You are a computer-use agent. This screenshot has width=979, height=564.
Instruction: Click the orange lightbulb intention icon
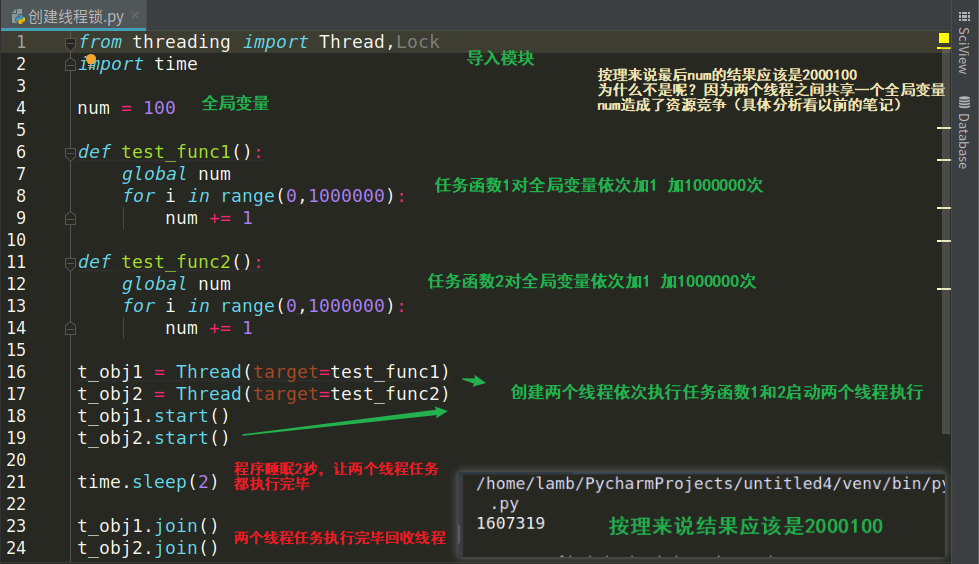tap(91, 60)
